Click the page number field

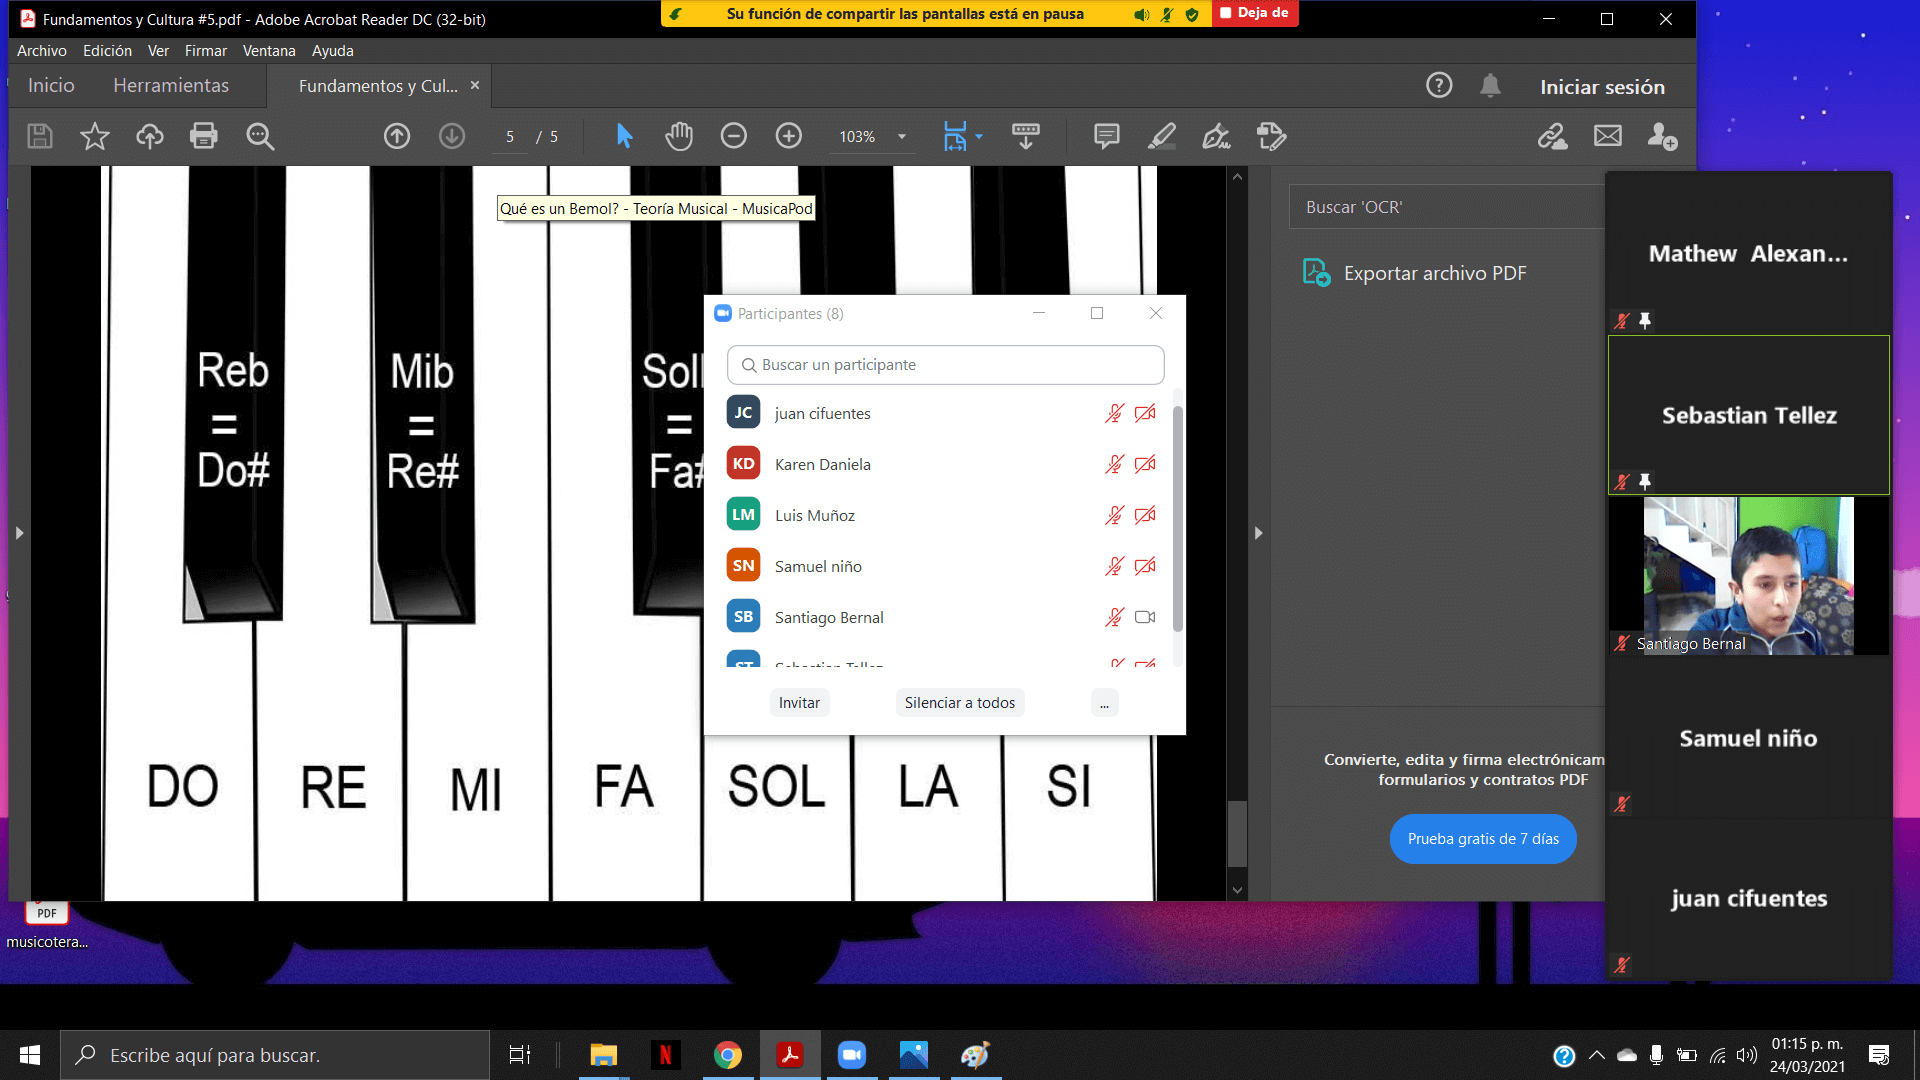pyautogui.click(x=510, y=137)
